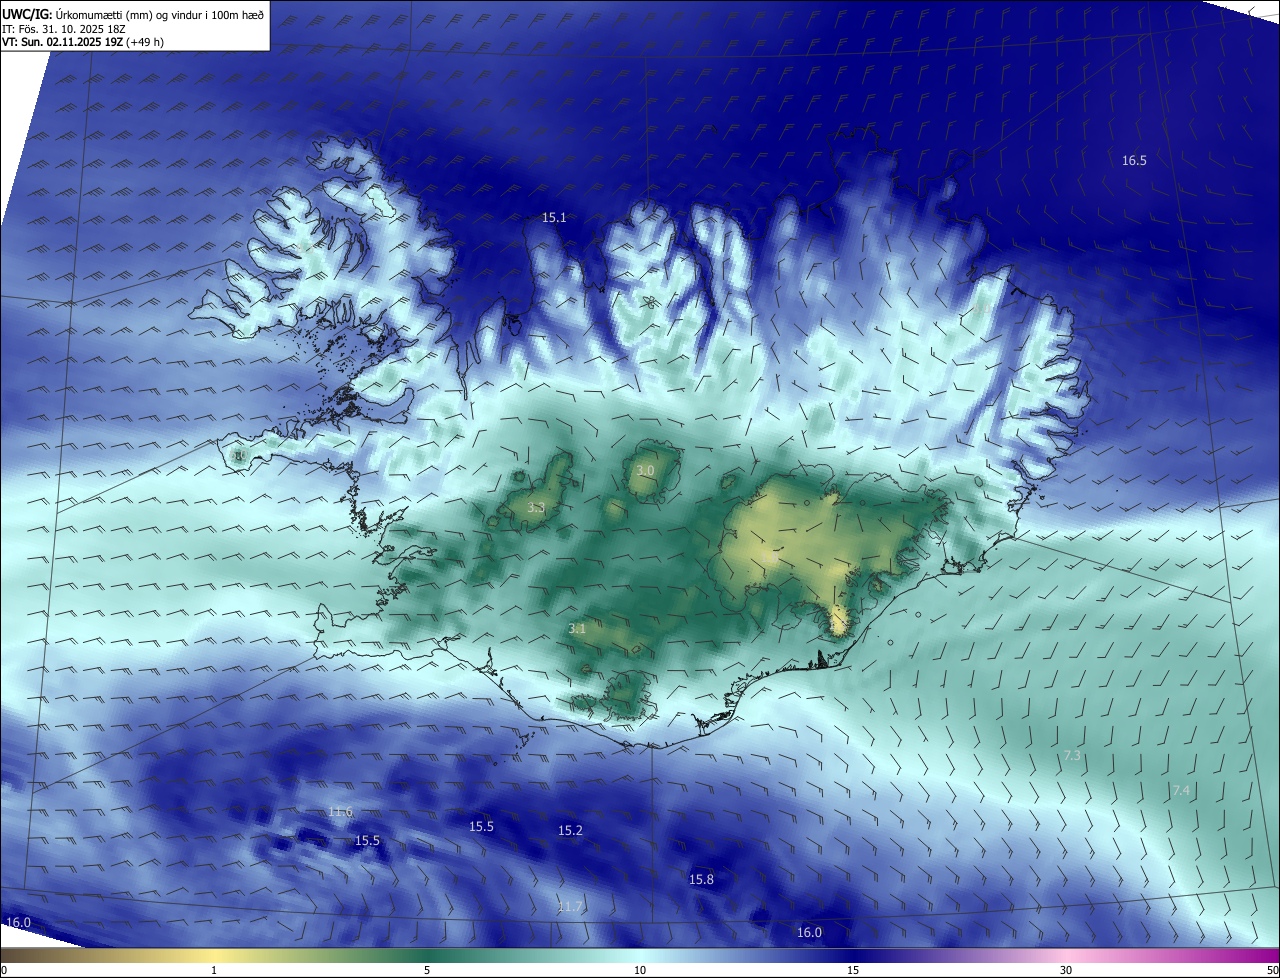Click the '1' tick on the color scale
Screen dimensions: 1280x978
tap(214, 970)
